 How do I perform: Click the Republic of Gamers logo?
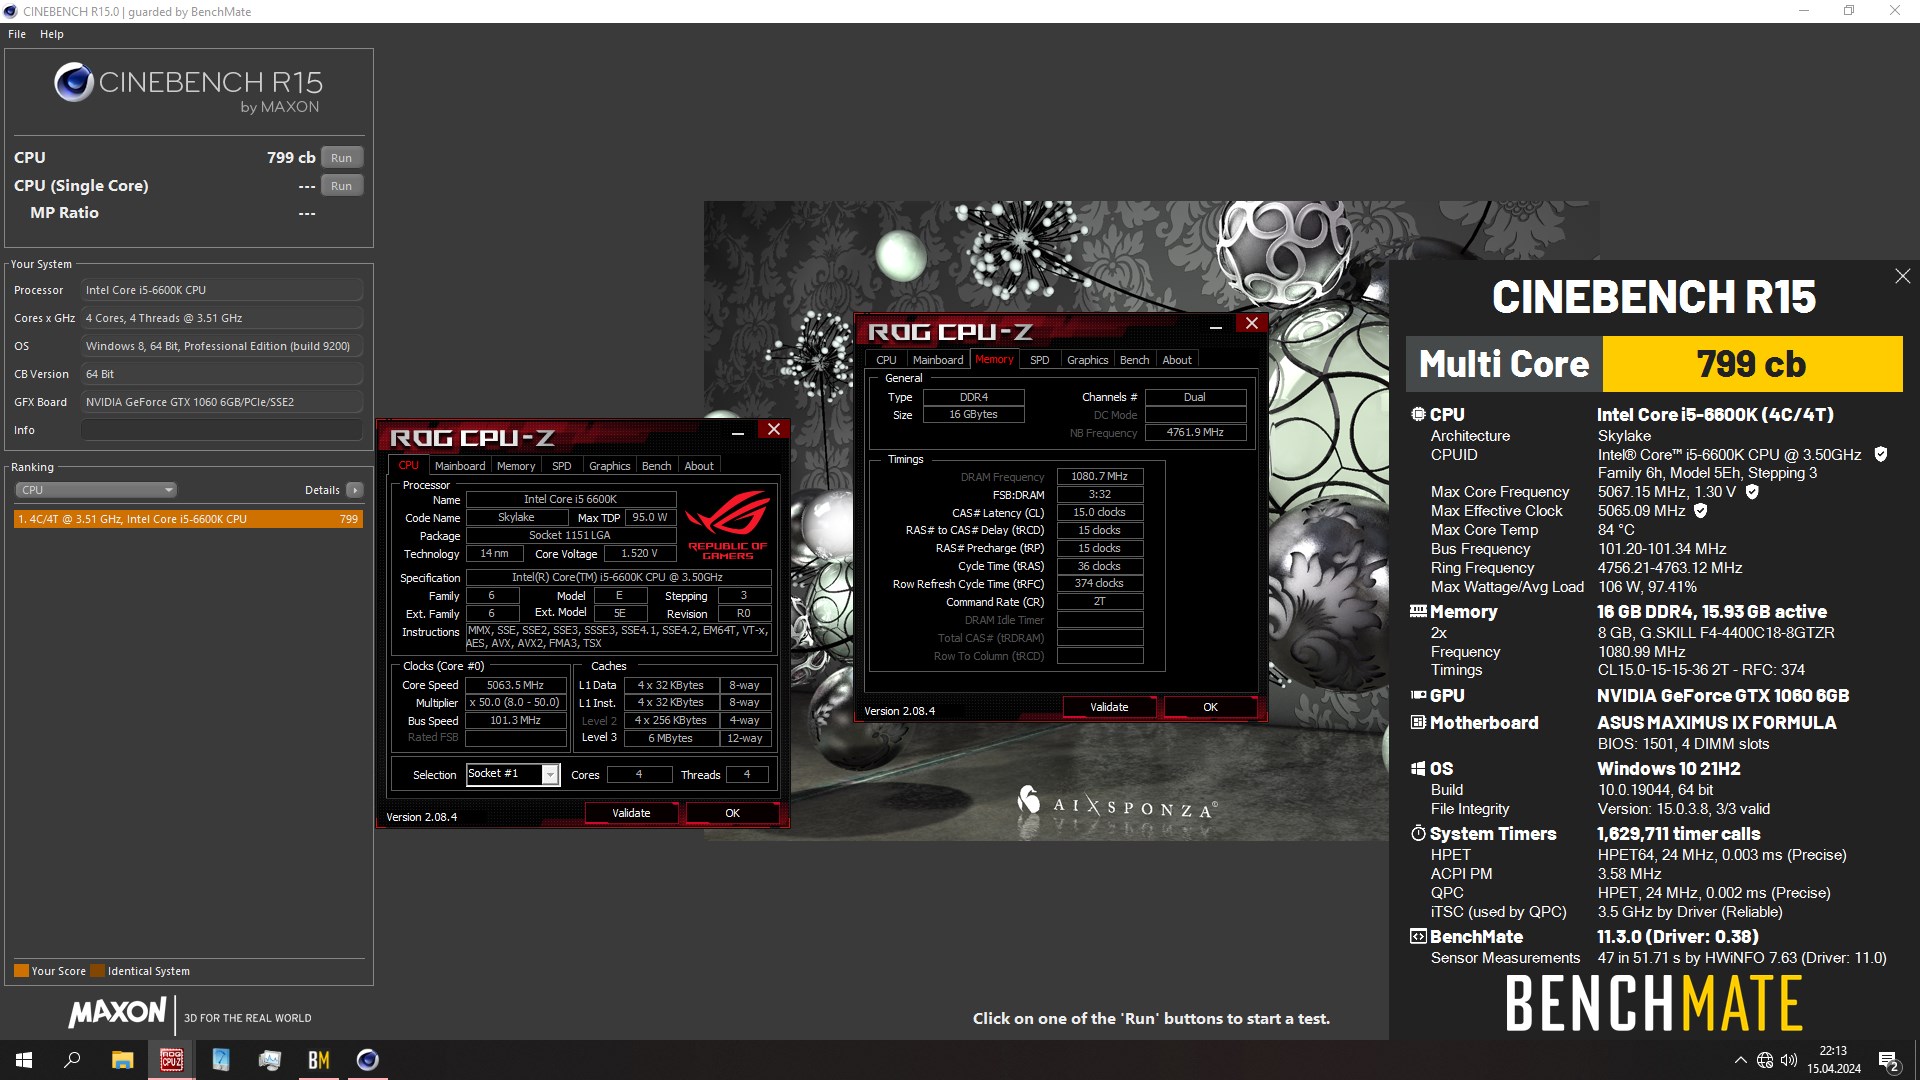click(727, 525)
